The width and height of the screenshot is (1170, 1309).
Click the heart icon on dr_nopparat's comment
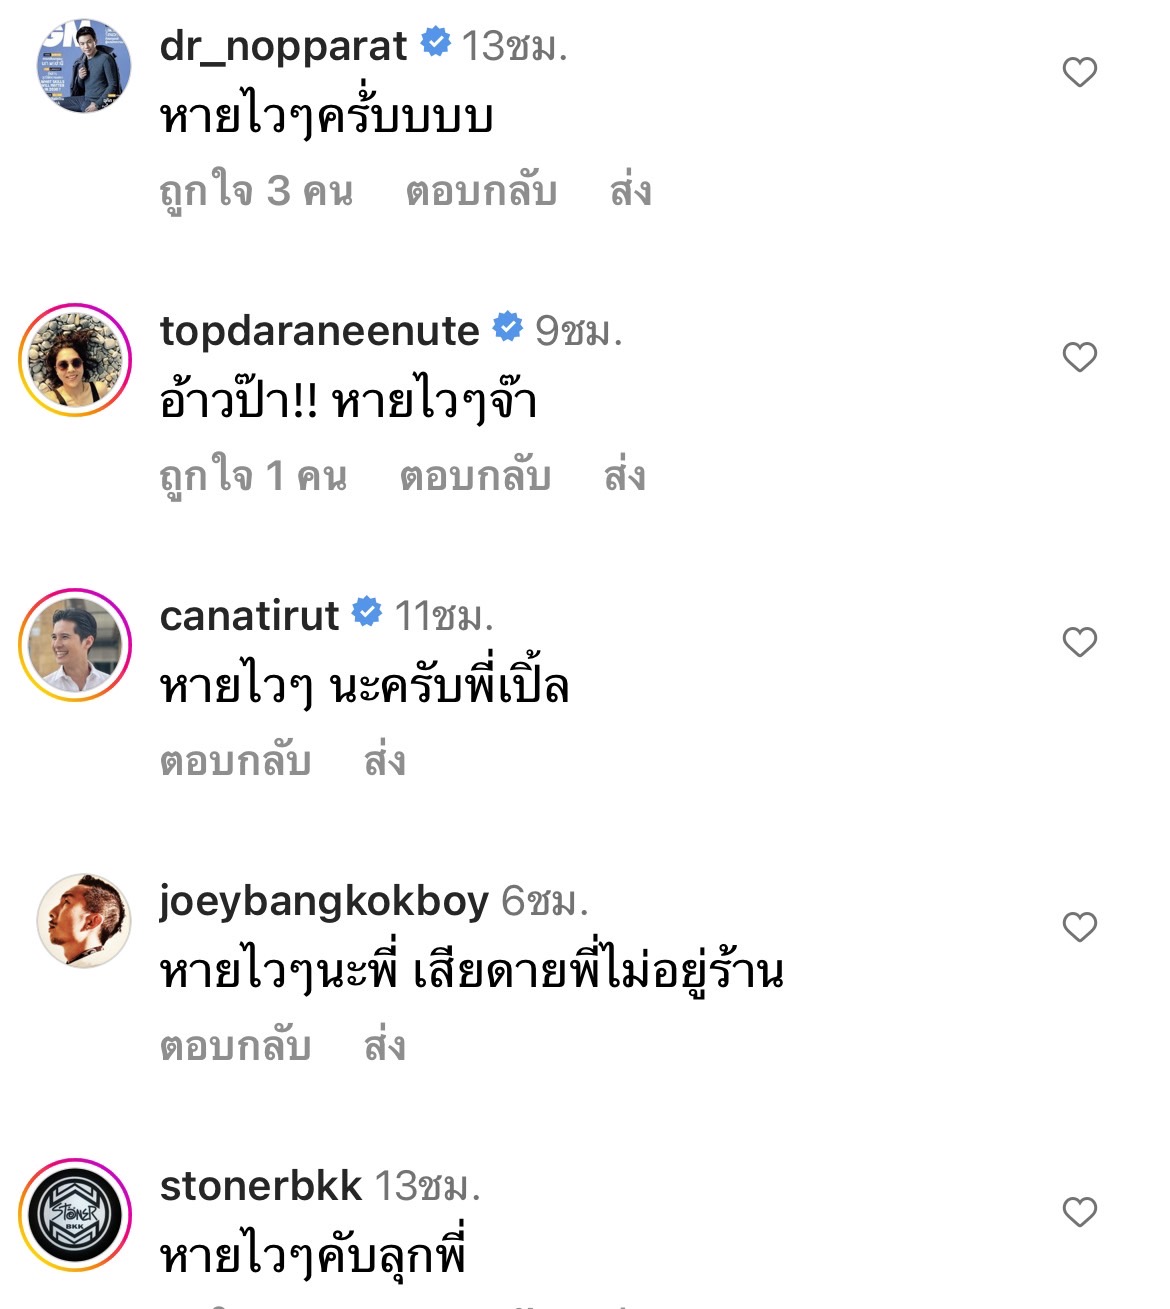[x=1079, y=71]
